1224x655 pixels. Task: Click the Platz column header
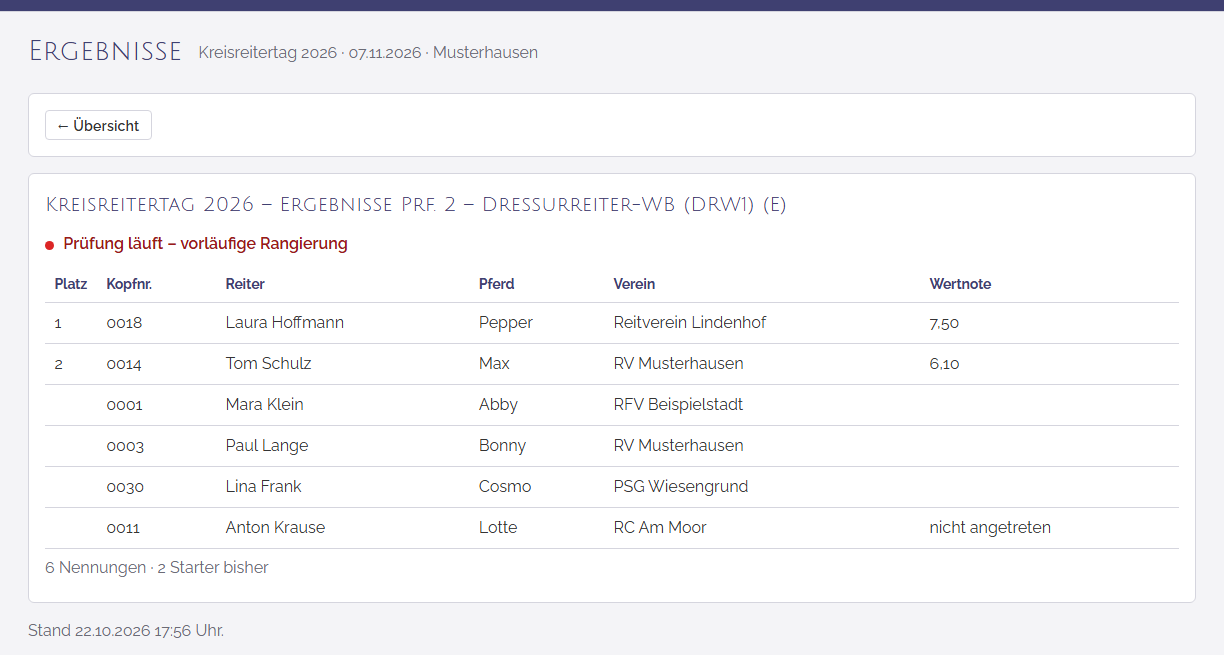coord(71,284)
